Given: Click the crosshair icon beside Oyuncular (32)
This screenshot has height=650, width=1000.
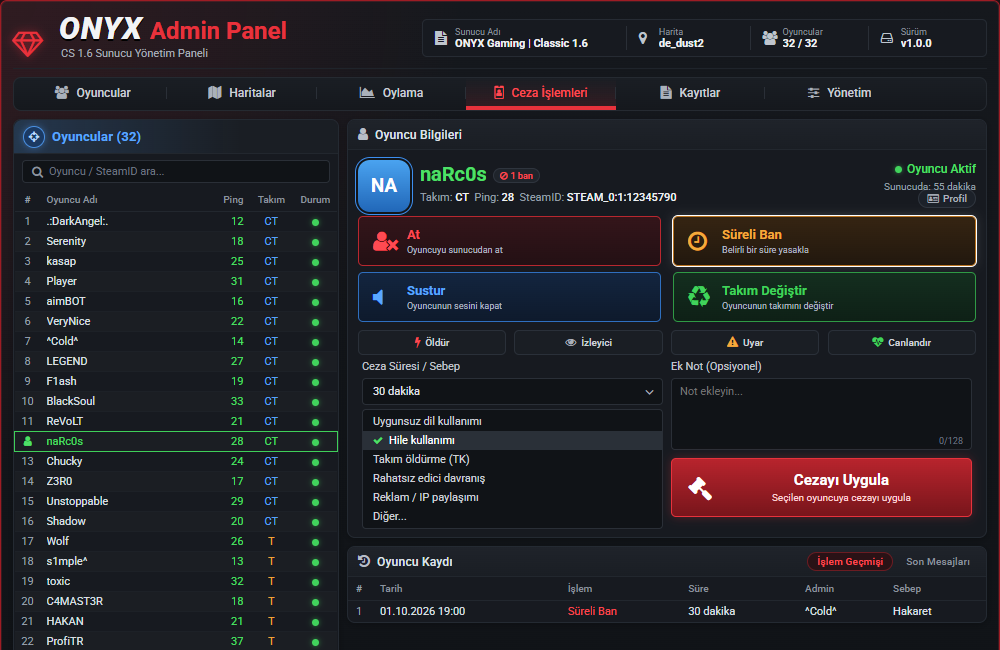Looking at the screenshot, I should [x=34, y=137].
